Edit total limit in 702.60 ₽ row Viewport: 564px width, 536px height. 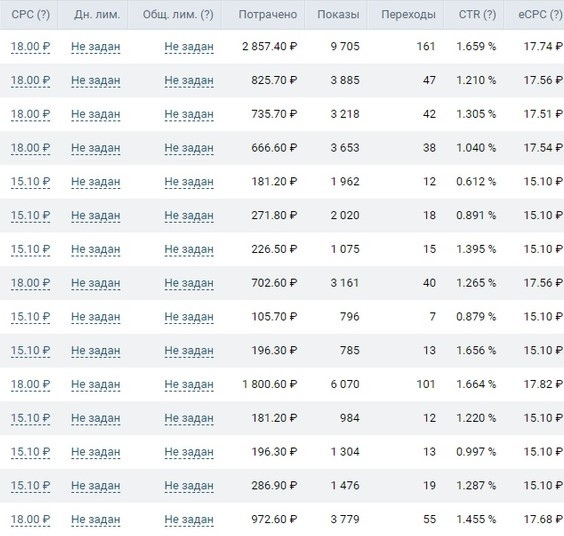click(189, 283)
